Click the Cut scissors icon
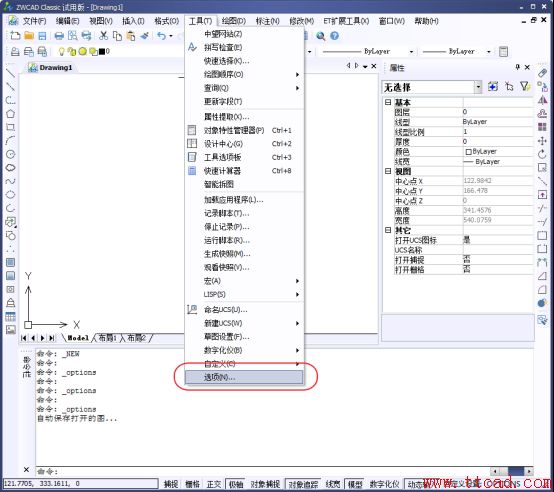 [x=104, y=36]
